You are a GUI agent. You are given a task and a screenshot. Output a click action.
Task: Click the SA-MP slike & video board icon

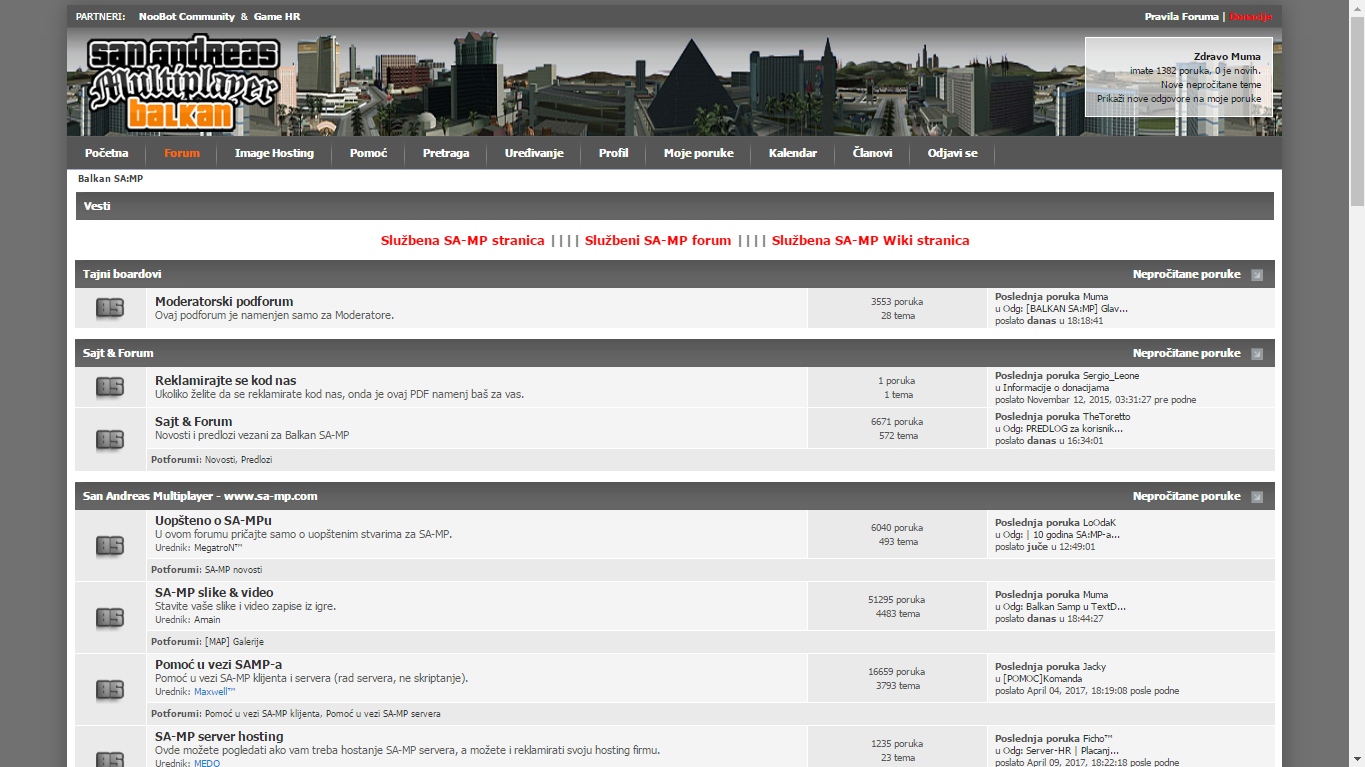pos(110,618)
